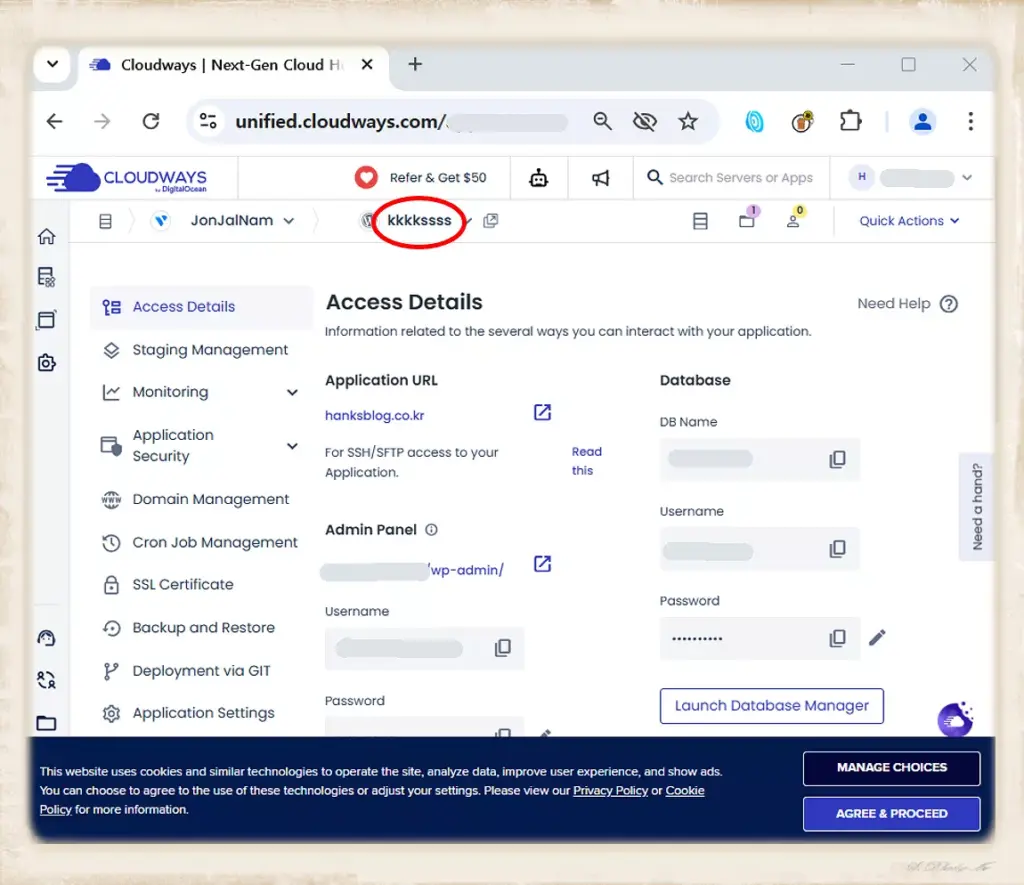Open wp-admin panel external link icon
This screenshot has height=885, width=1024.
542,564
